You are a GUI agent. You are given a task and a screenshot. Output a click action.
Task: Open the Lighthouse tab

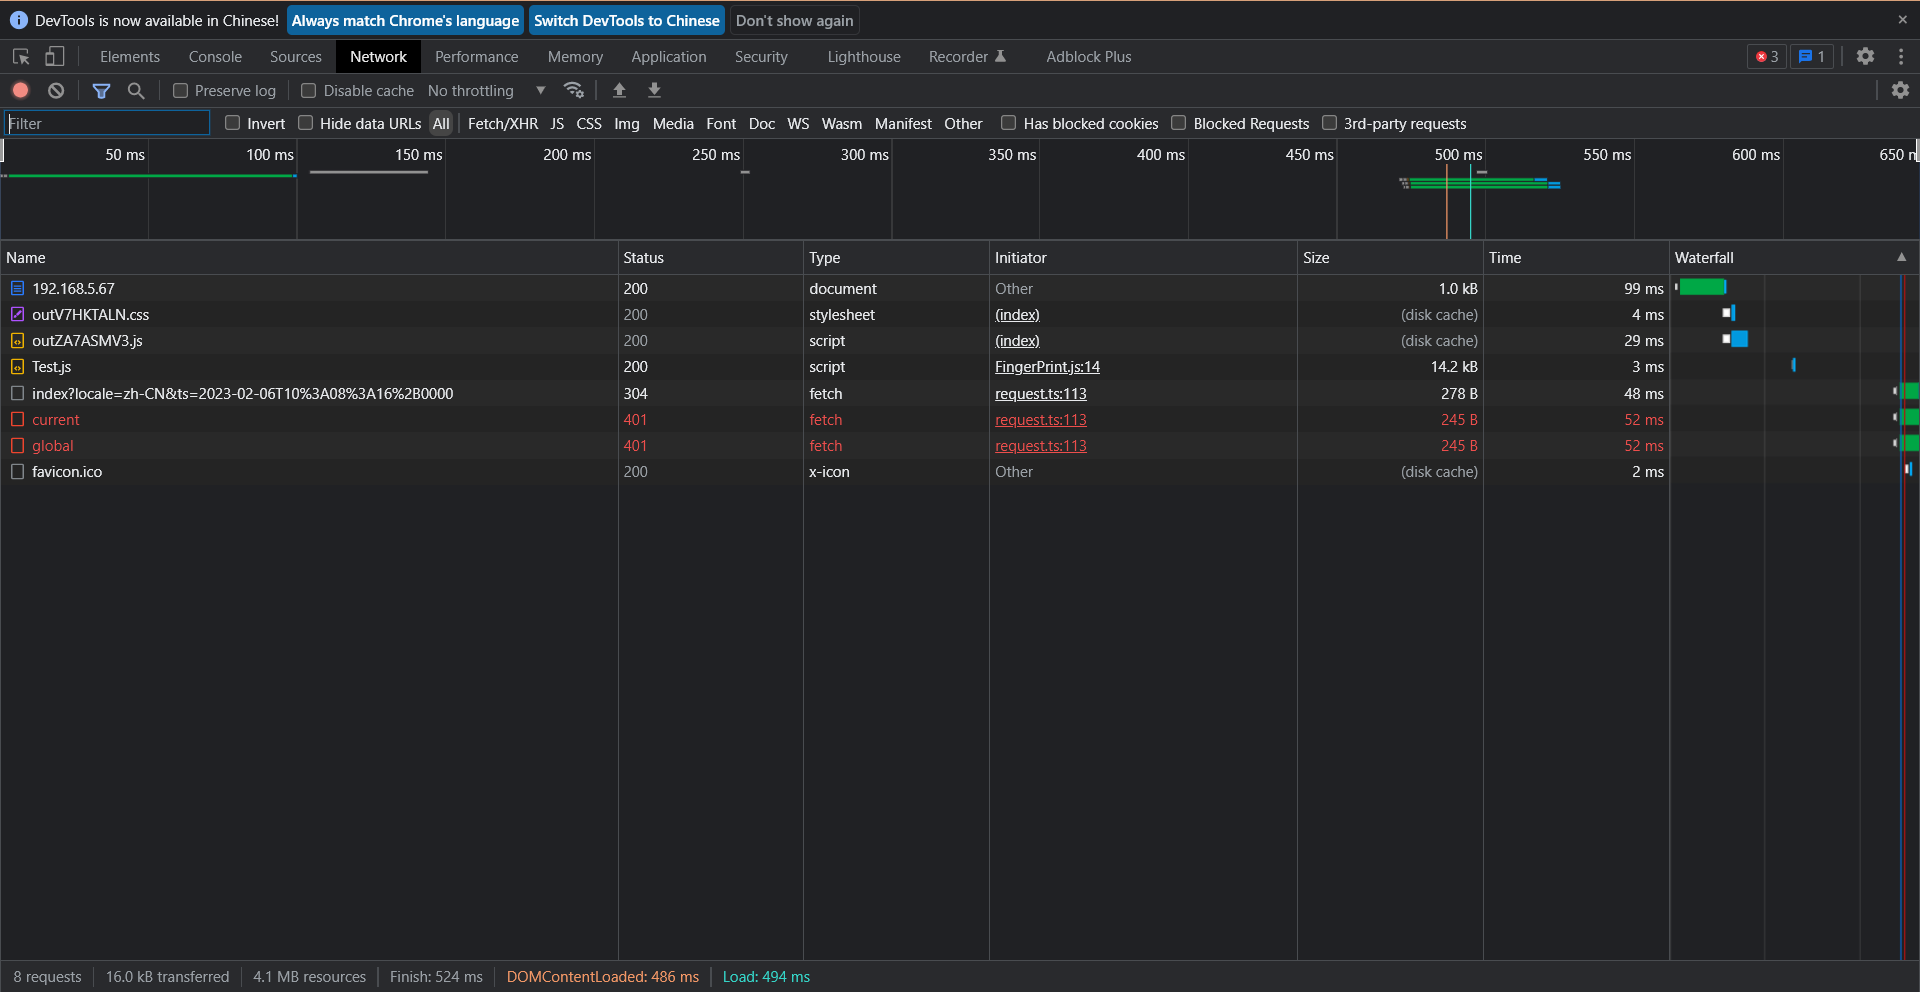tap(862, 57)
